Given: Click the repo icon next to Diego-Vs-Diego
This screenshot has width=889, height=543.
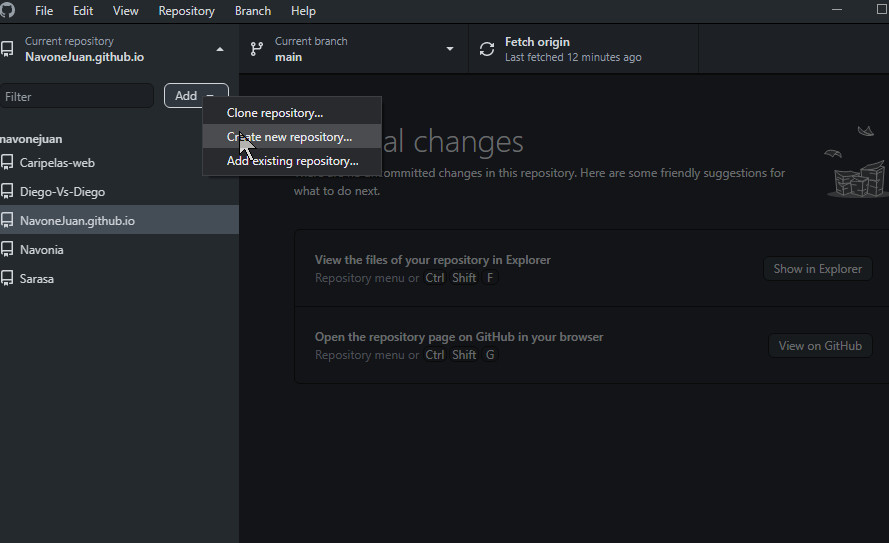Looking at the screenshot, I should [7, 192].
